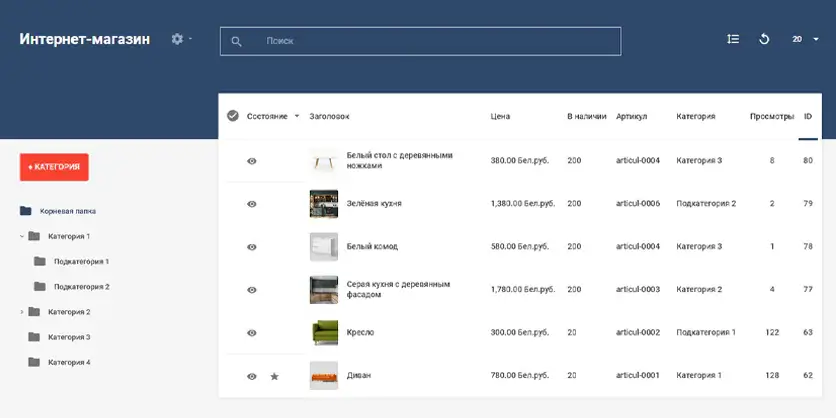Open the Белый комод product title

tap(371, 246)
